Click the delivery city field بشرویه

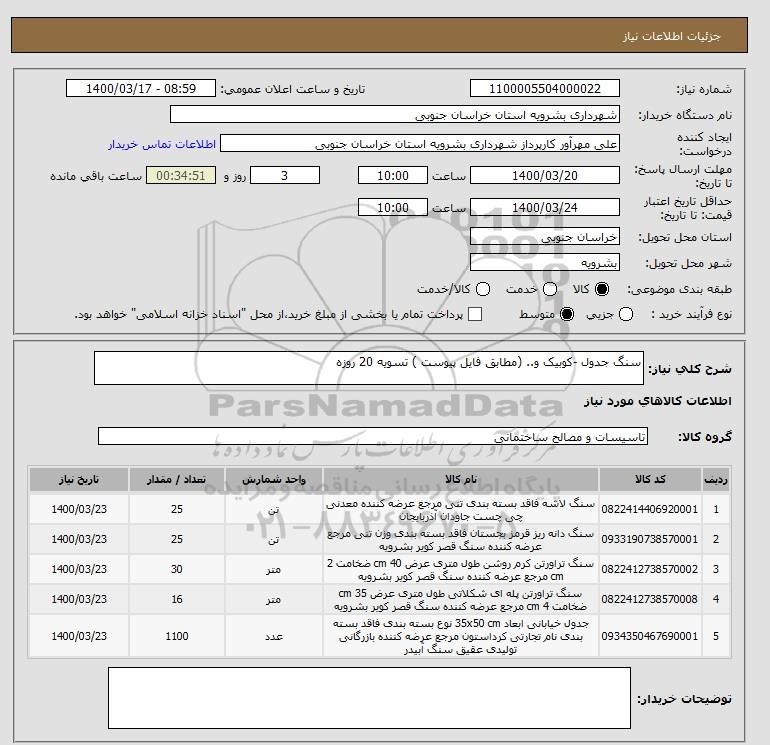[545, 263]
